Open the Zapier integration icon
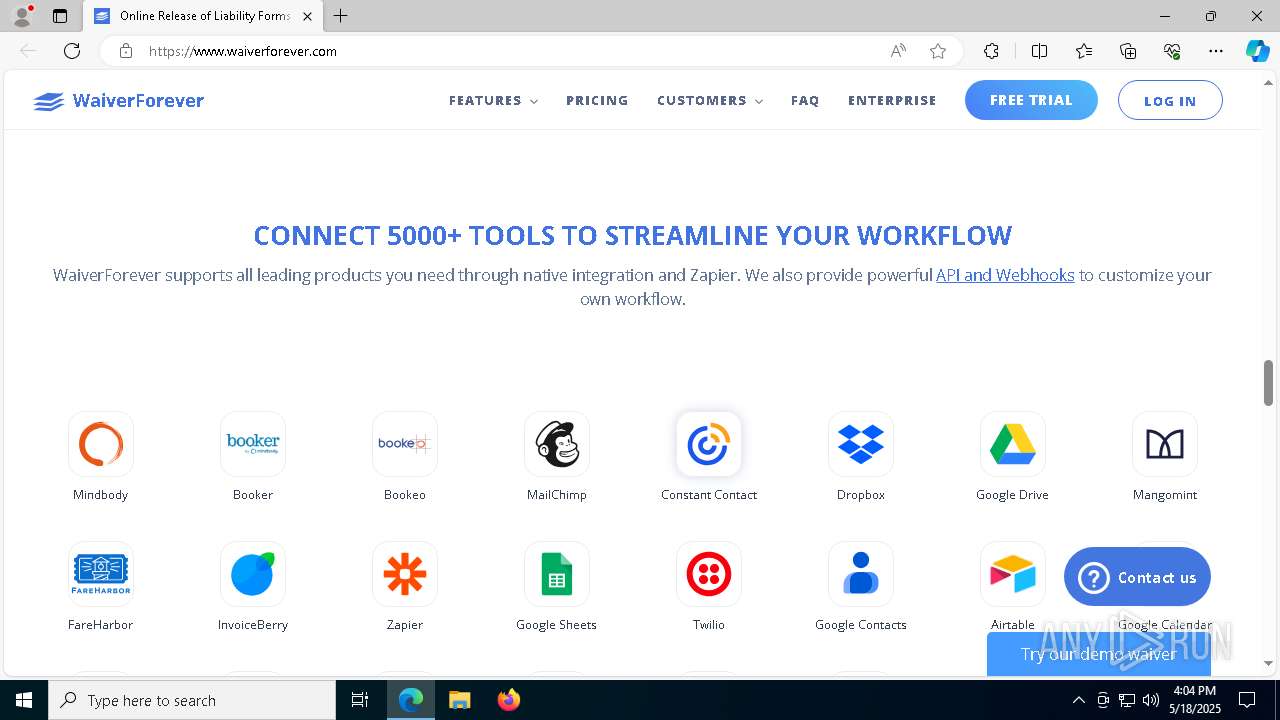 pyautogui.click(x=405, y=574)
